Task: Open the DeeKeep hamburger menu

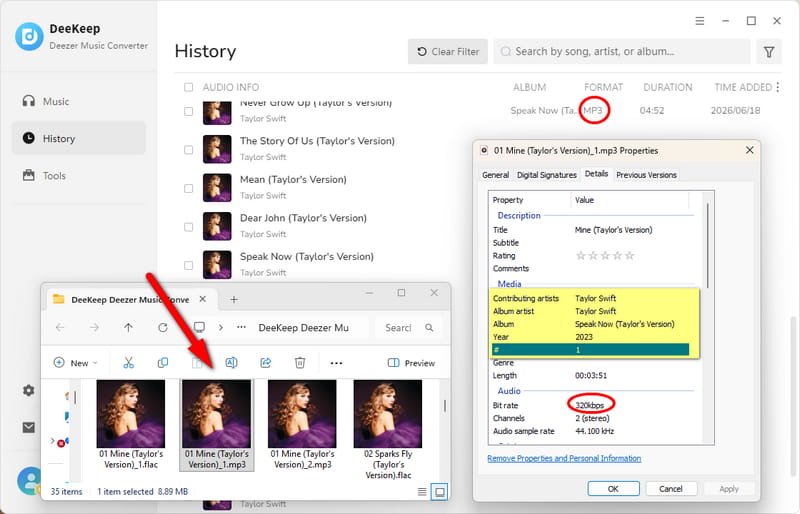Action: (x=699, y=21)
